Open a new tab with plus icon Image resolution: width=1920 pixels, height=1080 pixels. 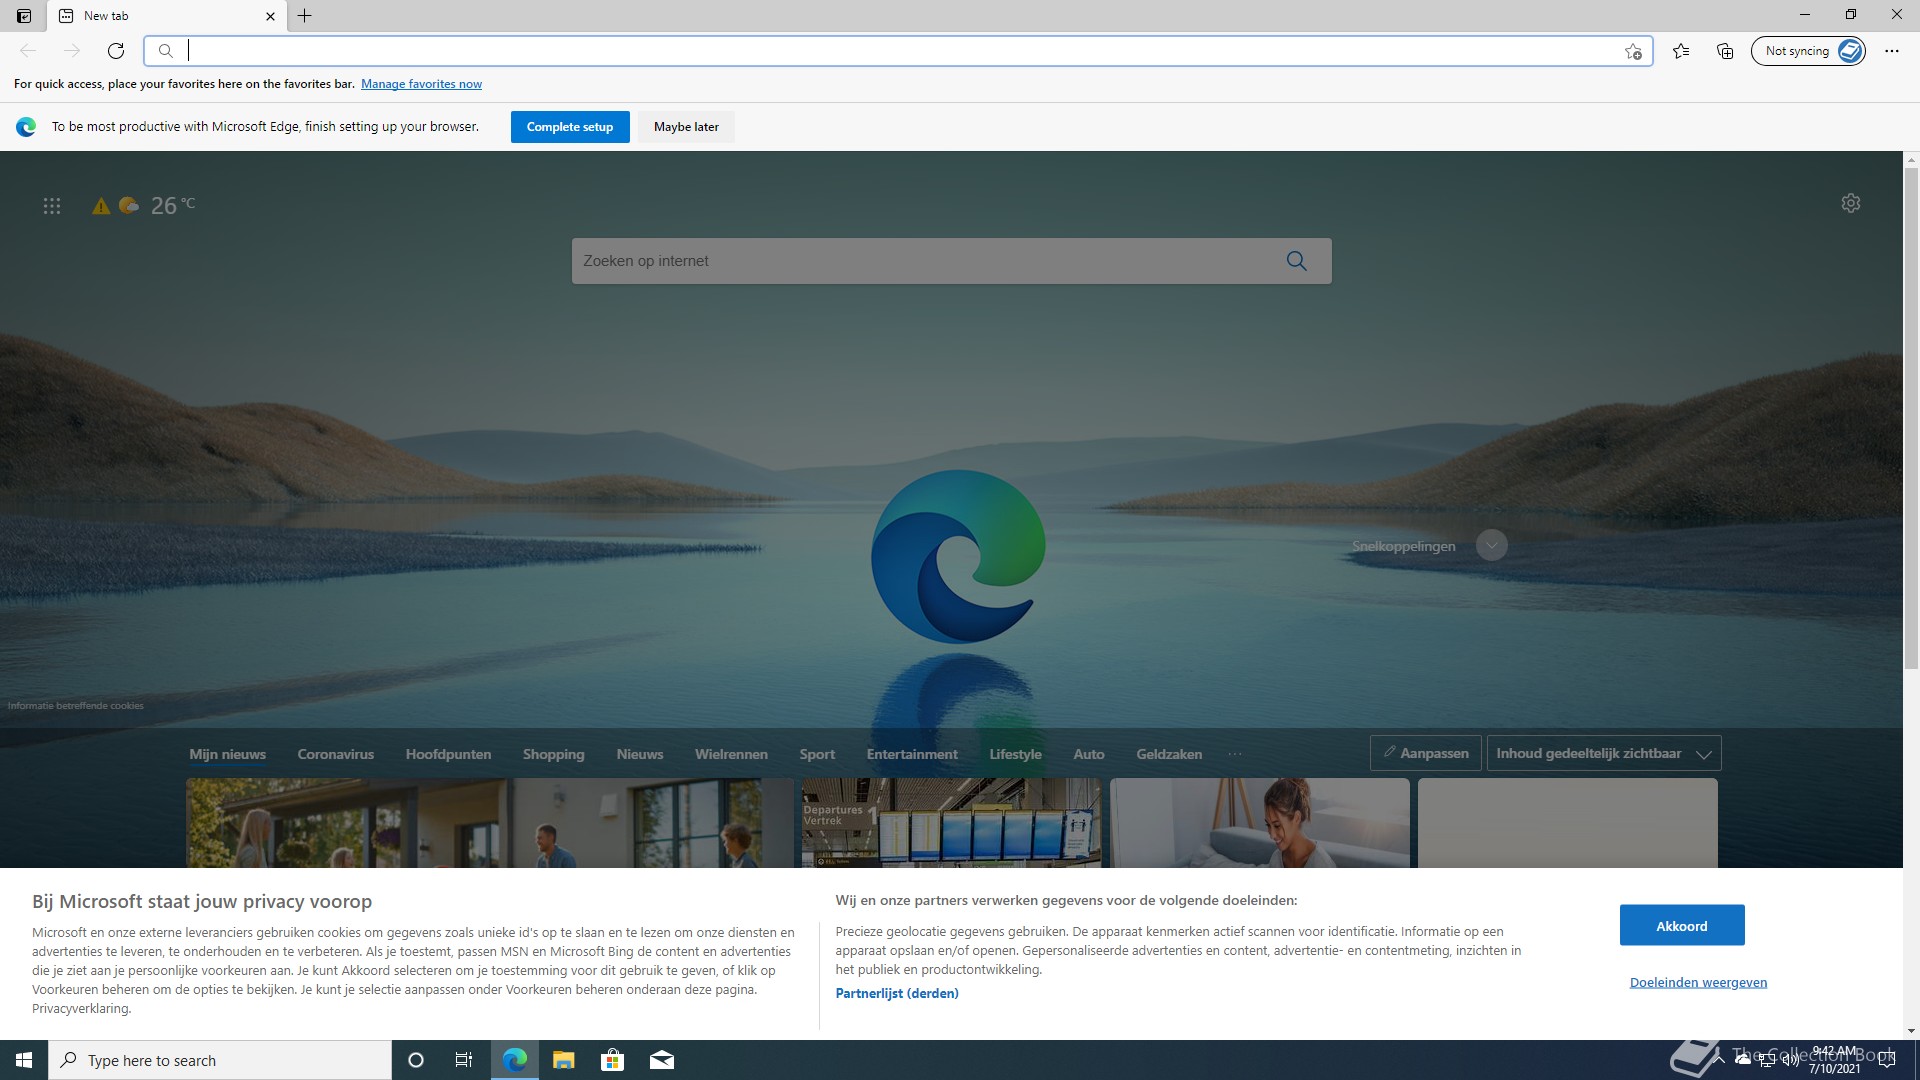pyautogui.click(x=305, y=16)
